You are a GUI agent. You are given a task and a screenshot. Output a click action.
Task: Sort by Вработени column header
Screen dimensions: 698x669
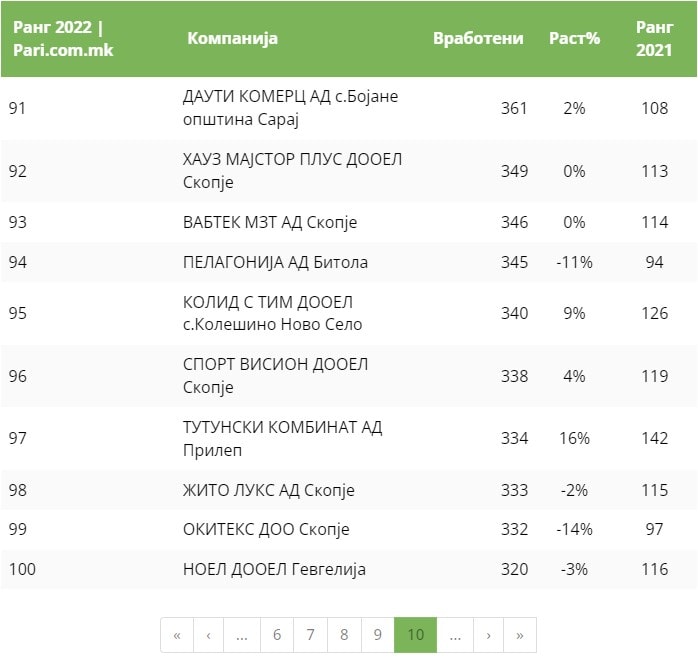pos(478,39)
